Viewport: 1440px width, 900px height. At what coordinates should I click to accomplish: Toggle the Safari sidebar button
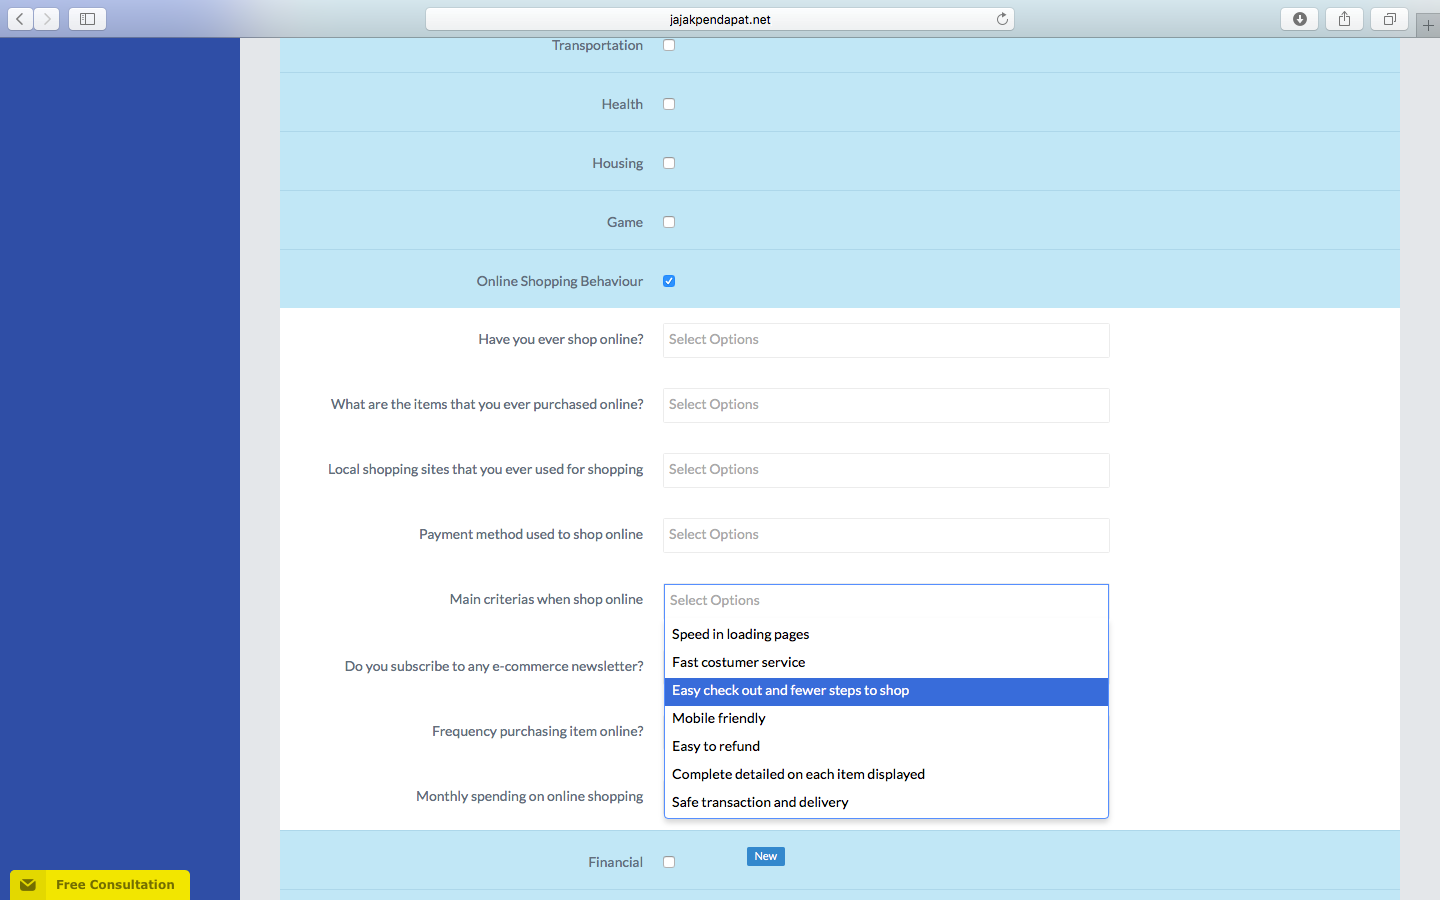[x=87, y=19]
